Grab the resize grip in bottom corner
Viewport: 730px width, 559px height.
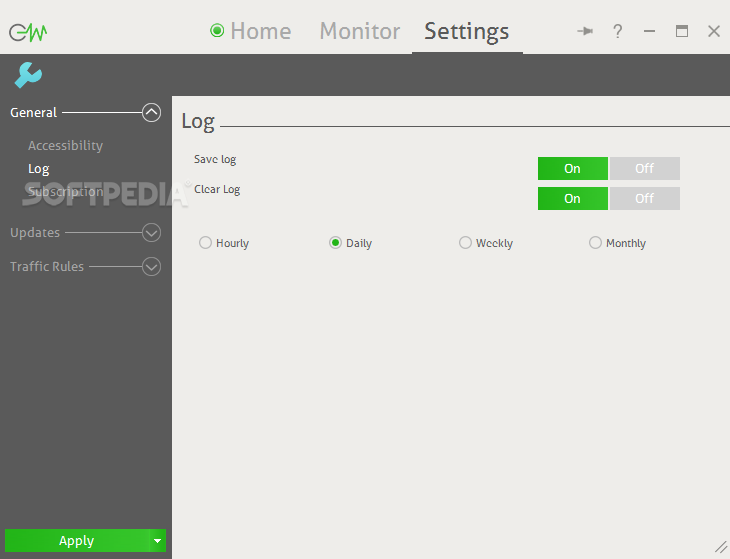pyautogui.click(x=721, y=547)
